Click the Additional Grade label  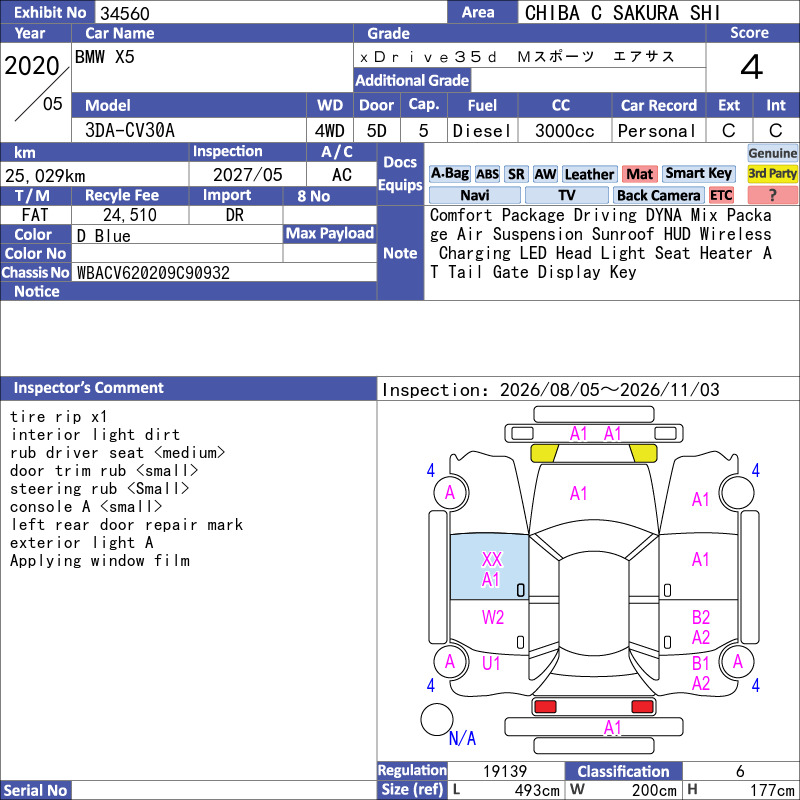click(412, 81)
